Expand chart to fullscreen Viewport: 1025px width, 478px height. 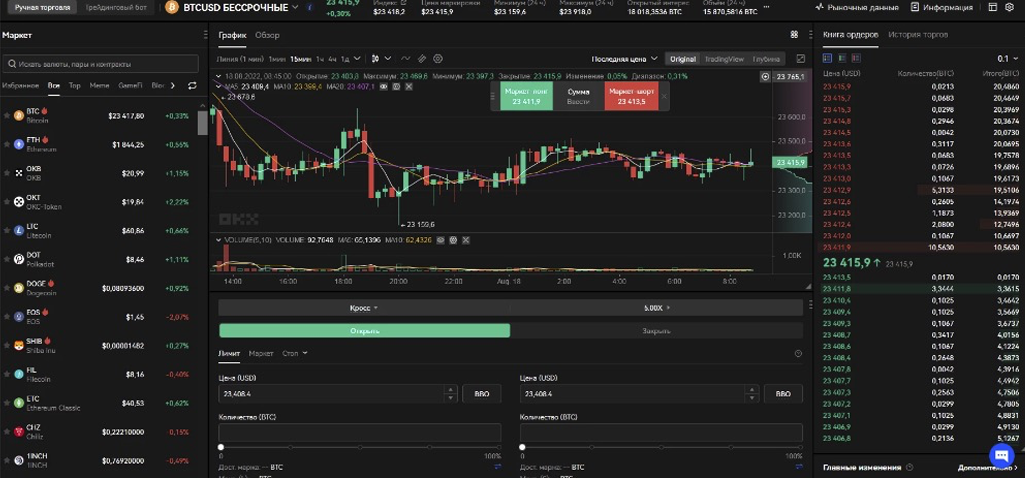tap(800, 59)
